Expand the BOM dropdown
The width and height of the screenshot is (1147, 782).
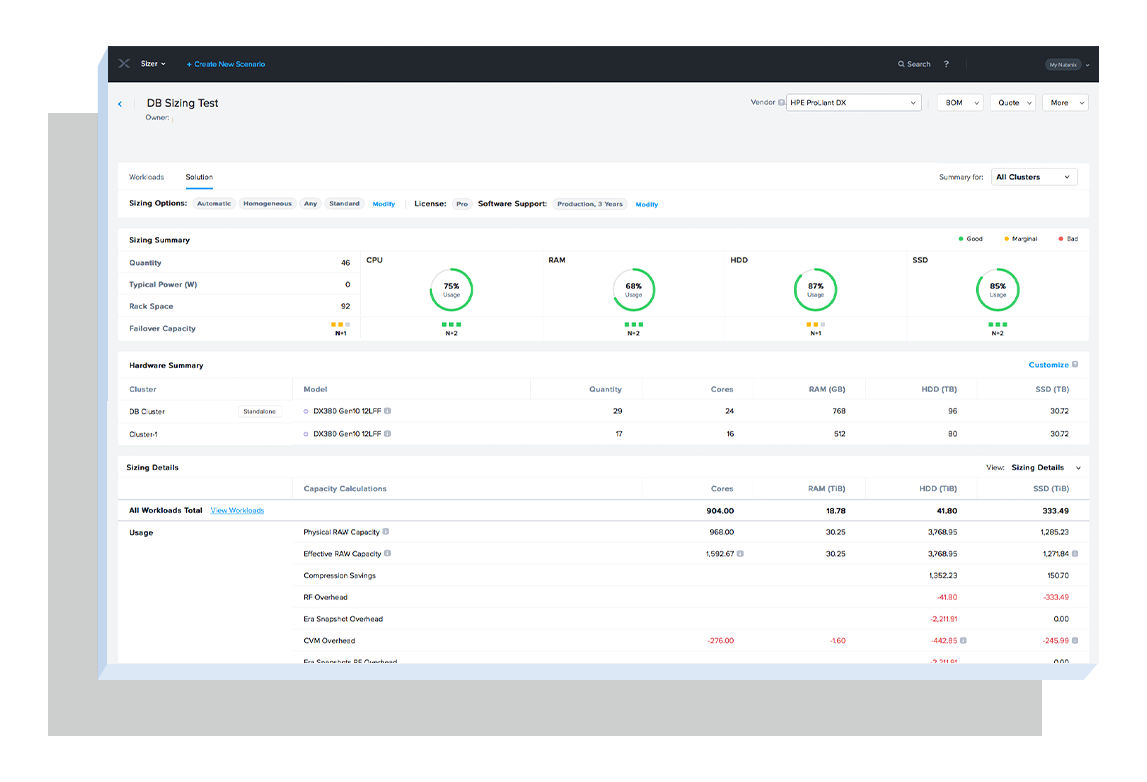tap(959, 103)
